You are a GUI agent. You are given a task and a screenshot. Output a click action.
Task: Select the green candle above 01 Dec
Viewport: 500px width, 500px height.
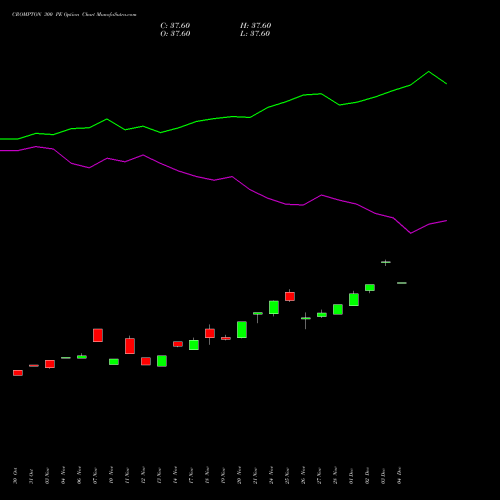(354, 299)
